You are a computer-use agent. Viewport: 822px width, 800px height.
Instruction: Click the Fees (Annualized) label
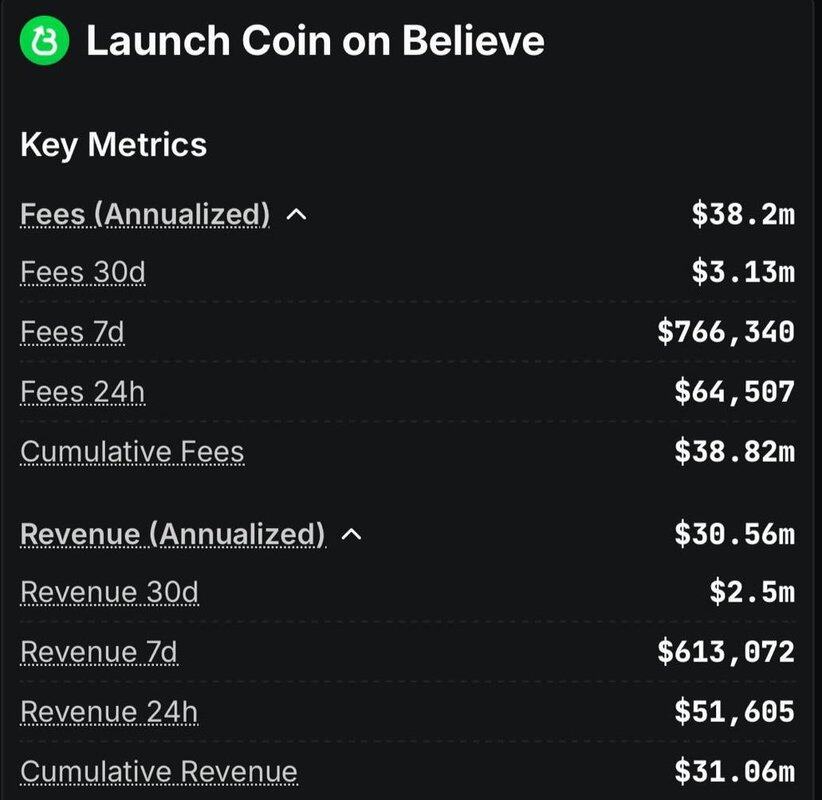click(145, 214)
